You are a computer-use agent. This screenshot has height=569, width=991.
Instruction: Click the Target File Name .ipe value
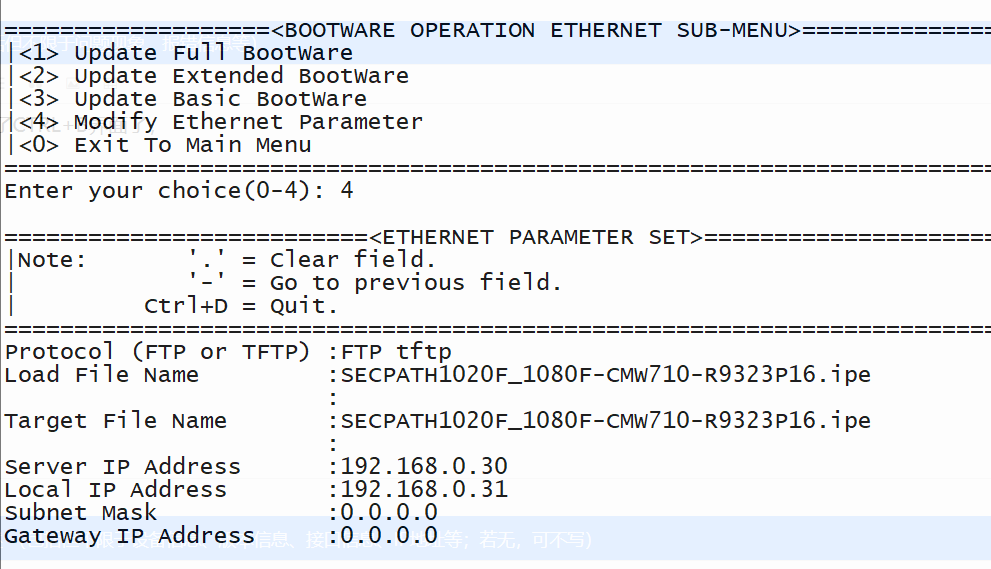click(605, 421)
